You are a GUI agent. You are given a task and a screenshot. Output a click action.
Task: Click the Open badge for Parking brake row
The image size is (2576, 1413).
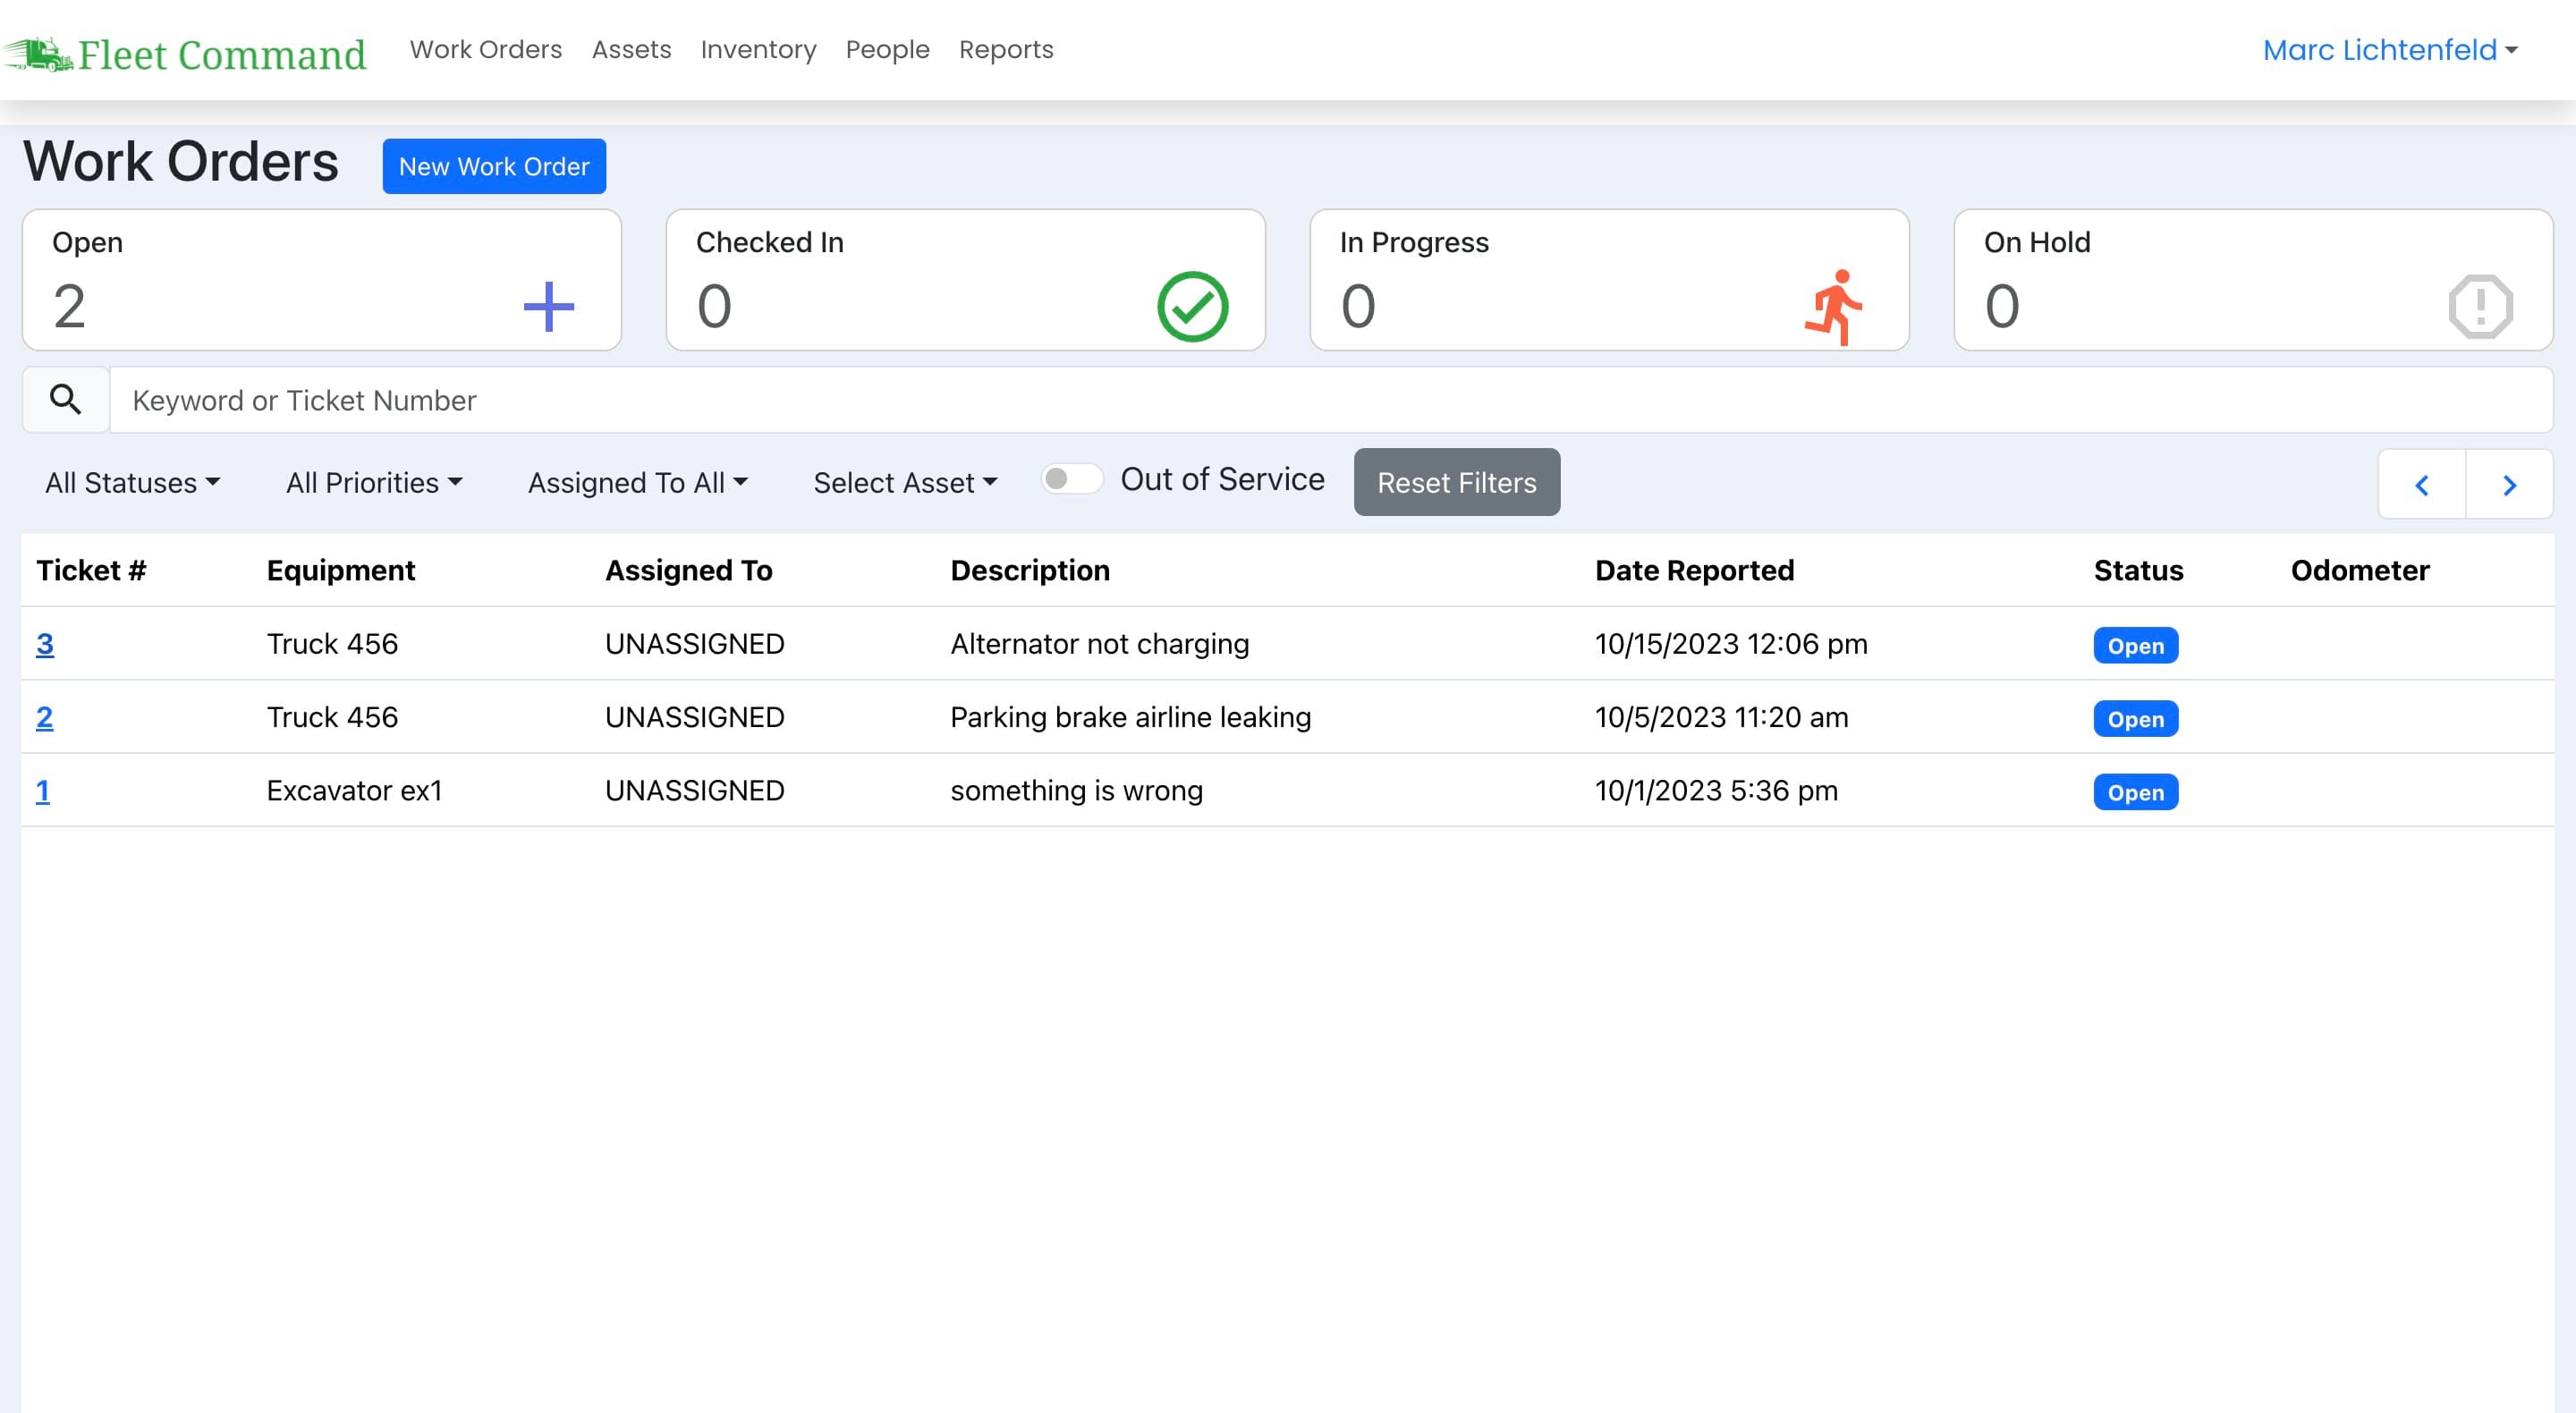pyautogui.click(x=2135, y=719)
